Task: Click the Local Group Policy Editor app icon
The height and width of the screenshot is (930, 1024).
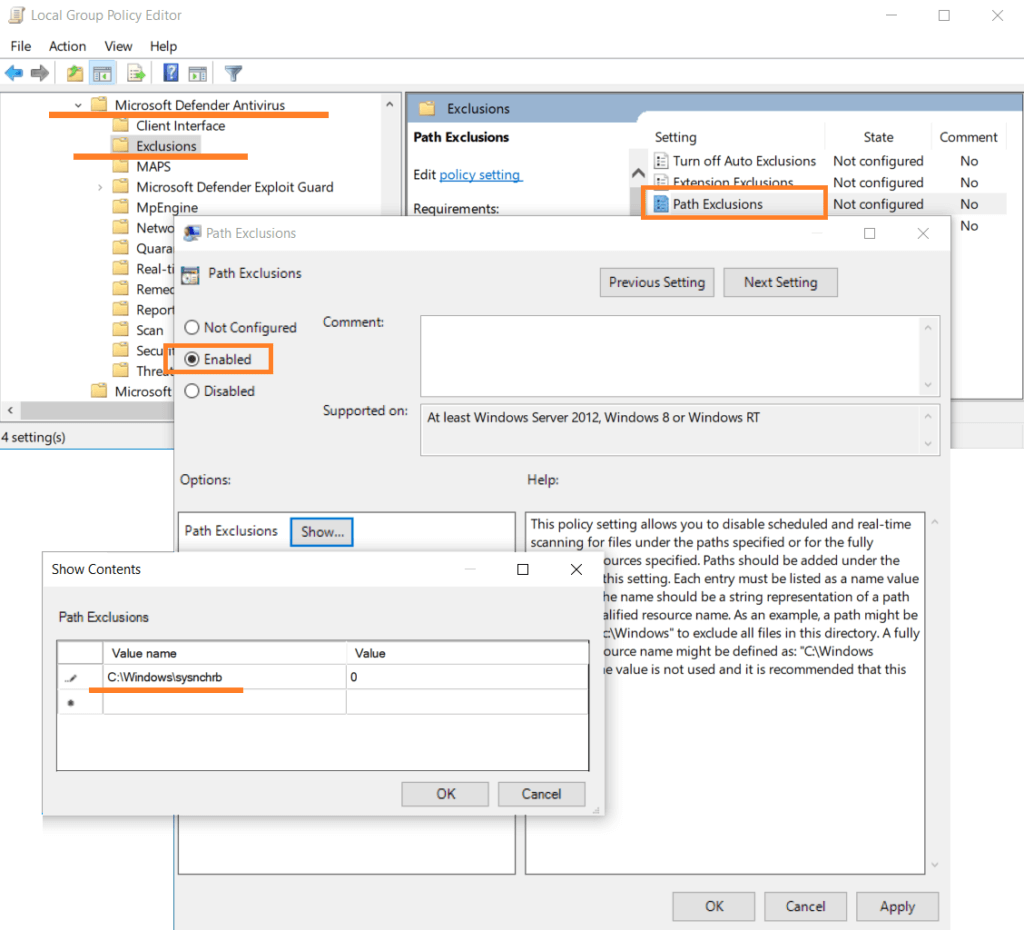Action: tap(17, 15)
